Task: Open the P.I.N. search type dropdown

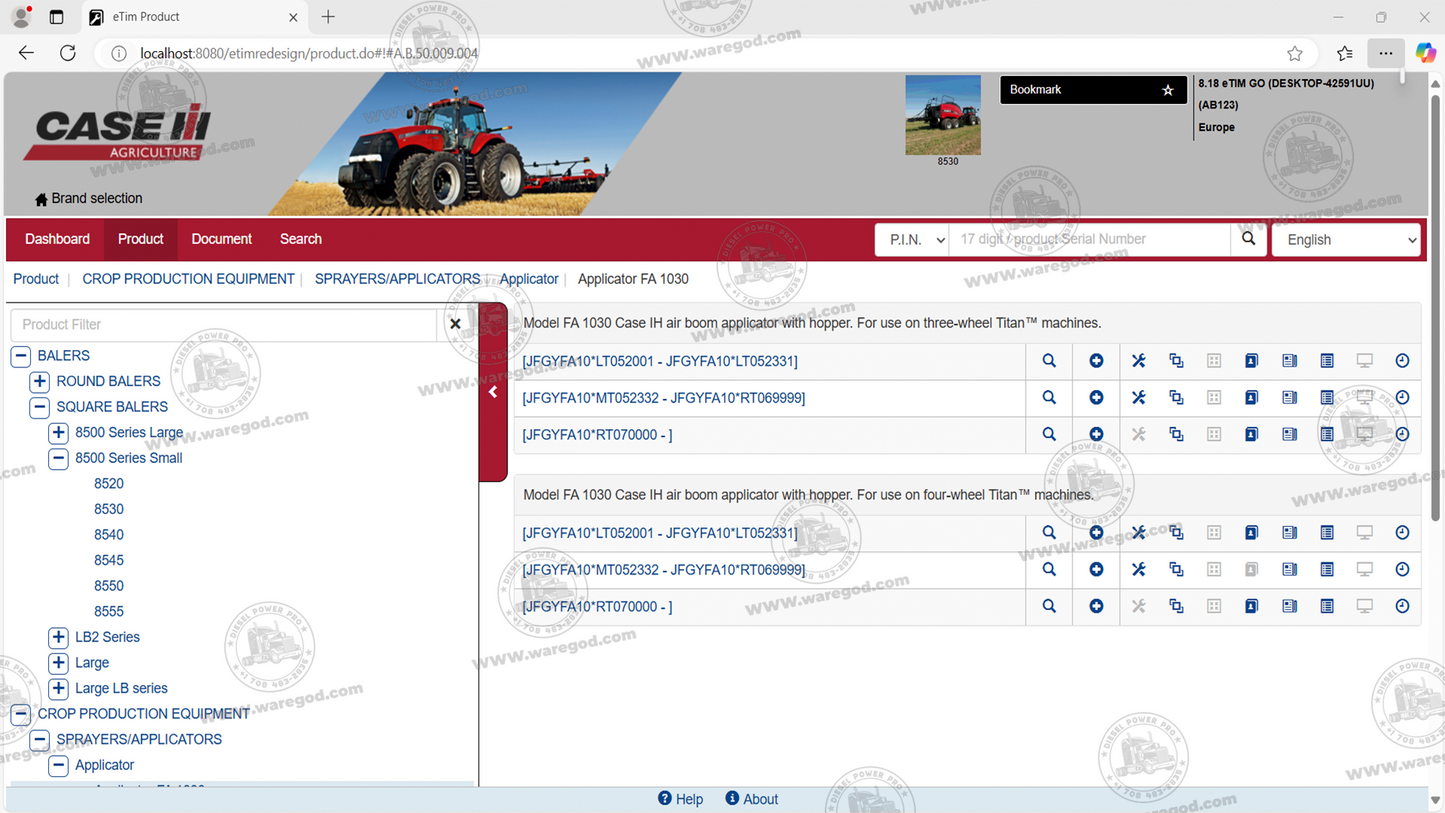Action: coord(912,240)
